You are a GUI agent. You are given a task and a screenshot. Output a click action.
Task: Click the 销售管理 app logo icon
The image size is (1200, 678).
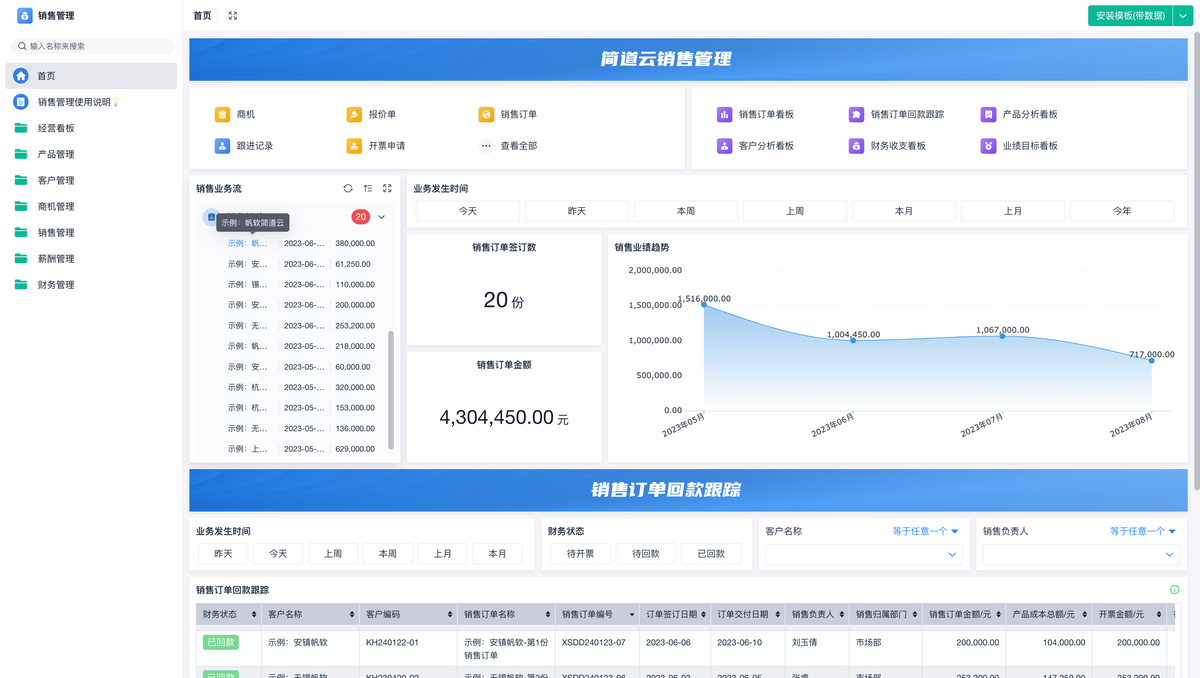coord(24,15)
